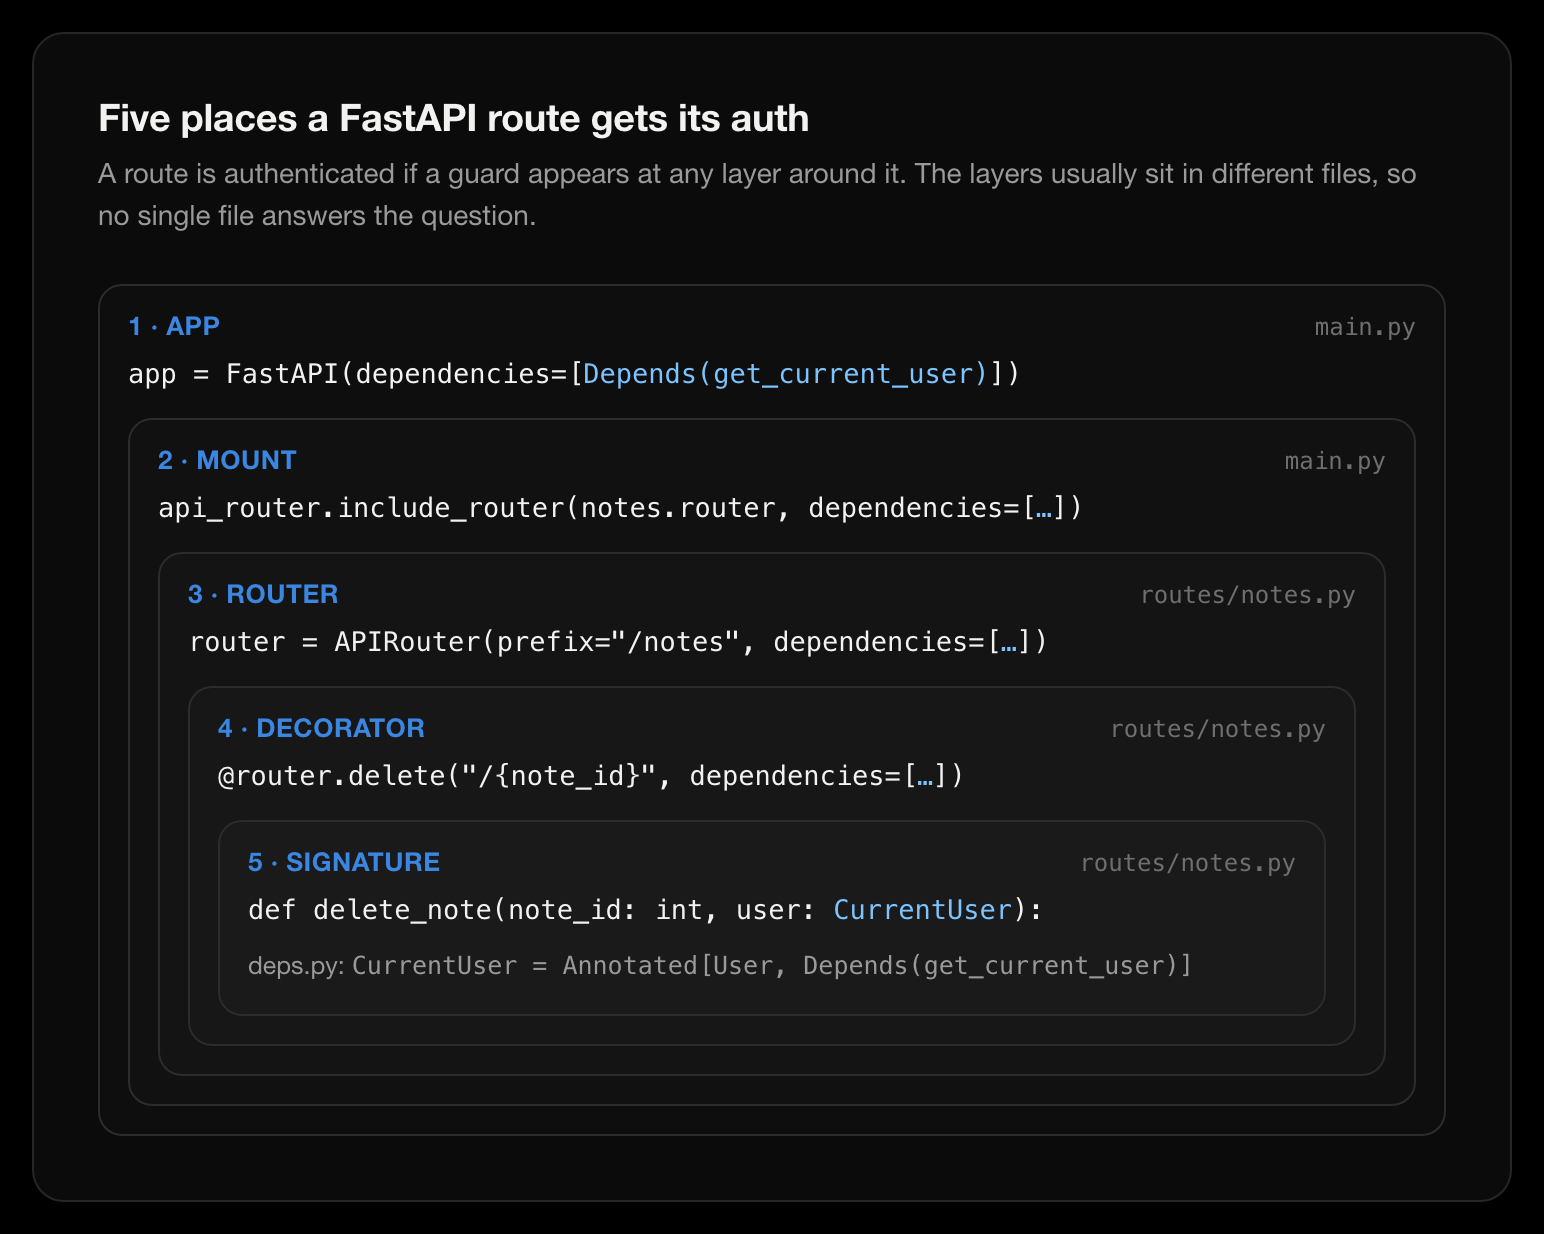Click the 'app = FastAPI(dependencies=...' code line
Viewport: 1544px width, 1234px height.
574,374
